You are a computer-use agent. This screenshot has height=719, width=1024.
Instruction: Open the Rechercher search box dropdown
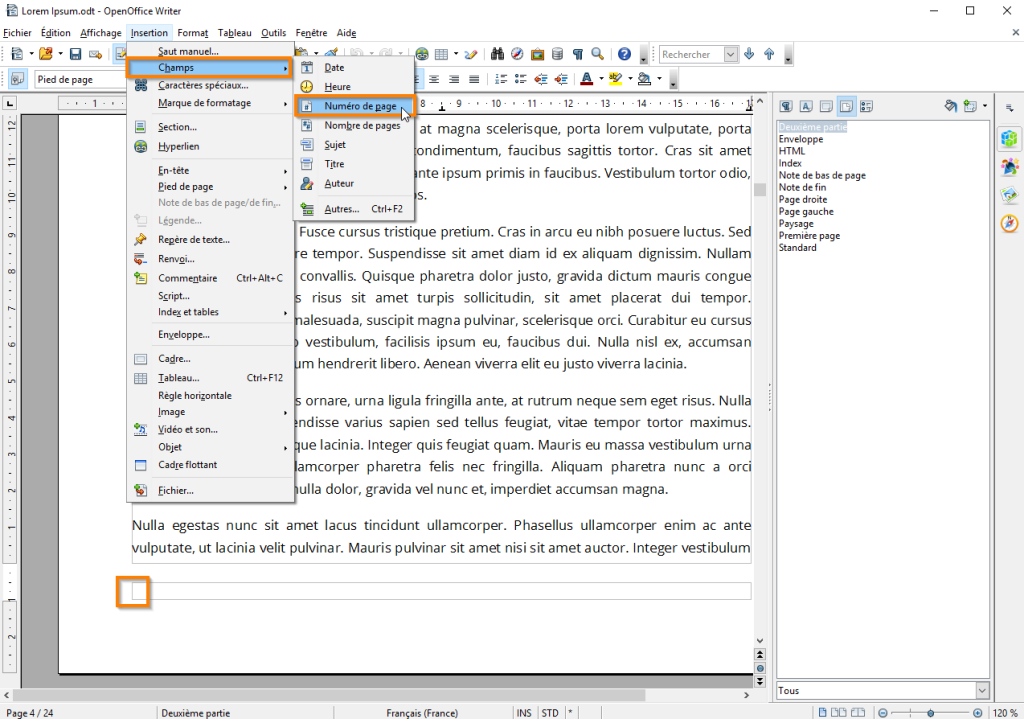tap(731, 54)
